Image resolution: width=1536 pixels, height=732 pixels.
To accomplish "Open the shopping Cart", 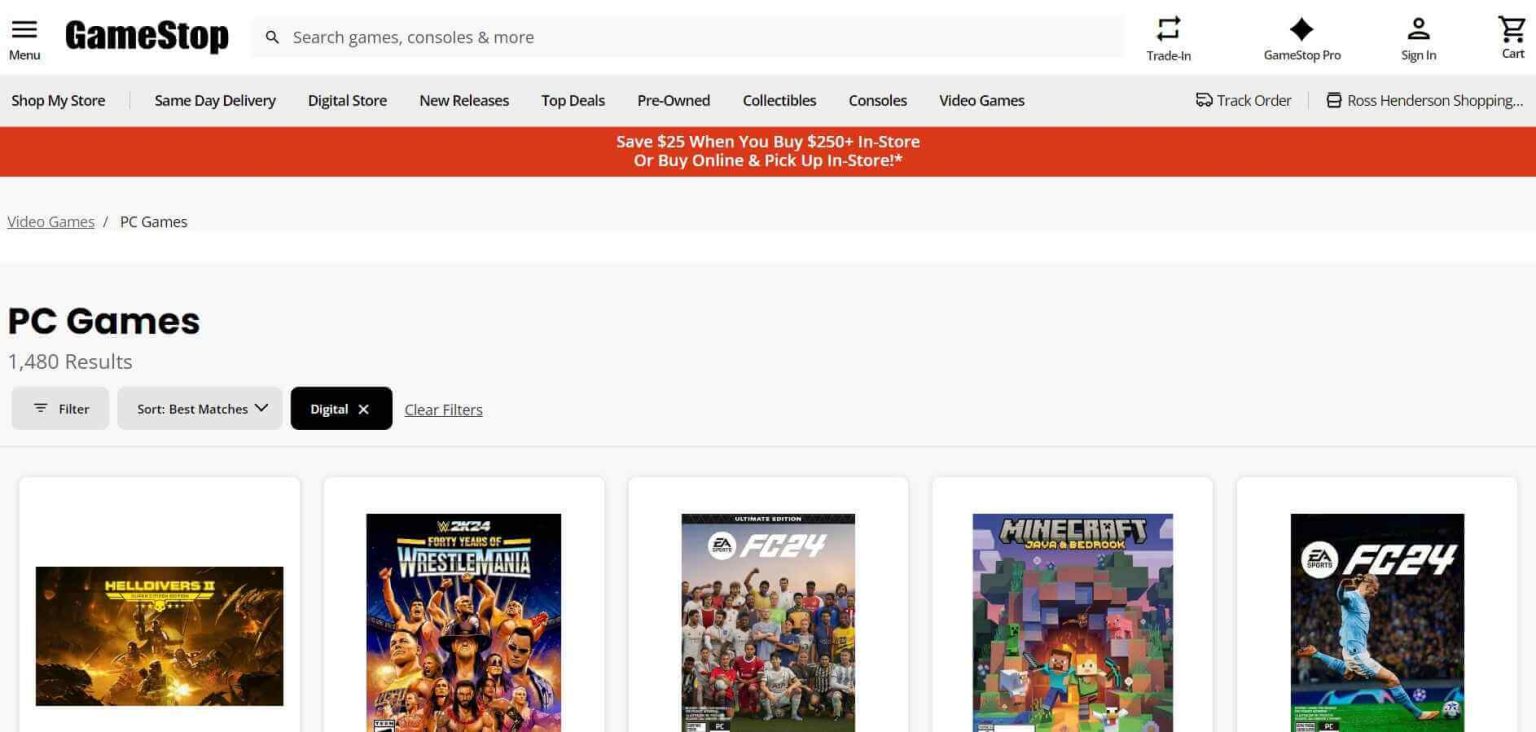I will point(1511,28).
